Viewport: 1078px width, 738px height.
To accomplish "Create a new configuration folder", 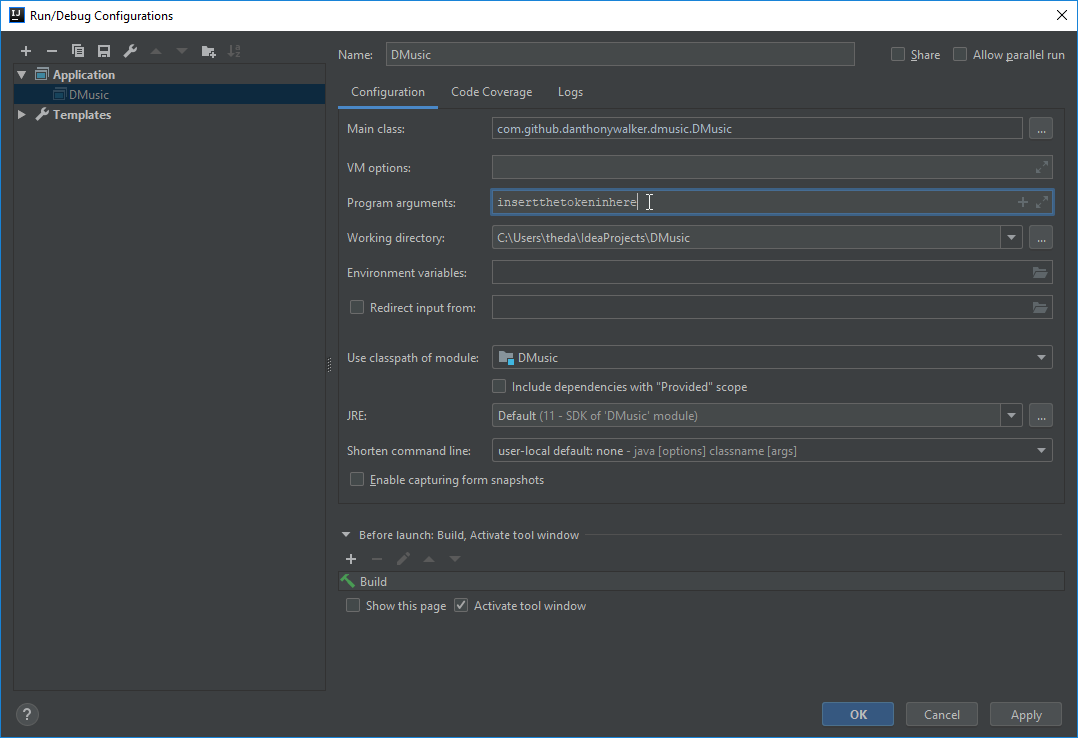I will (x=208, y=51).
